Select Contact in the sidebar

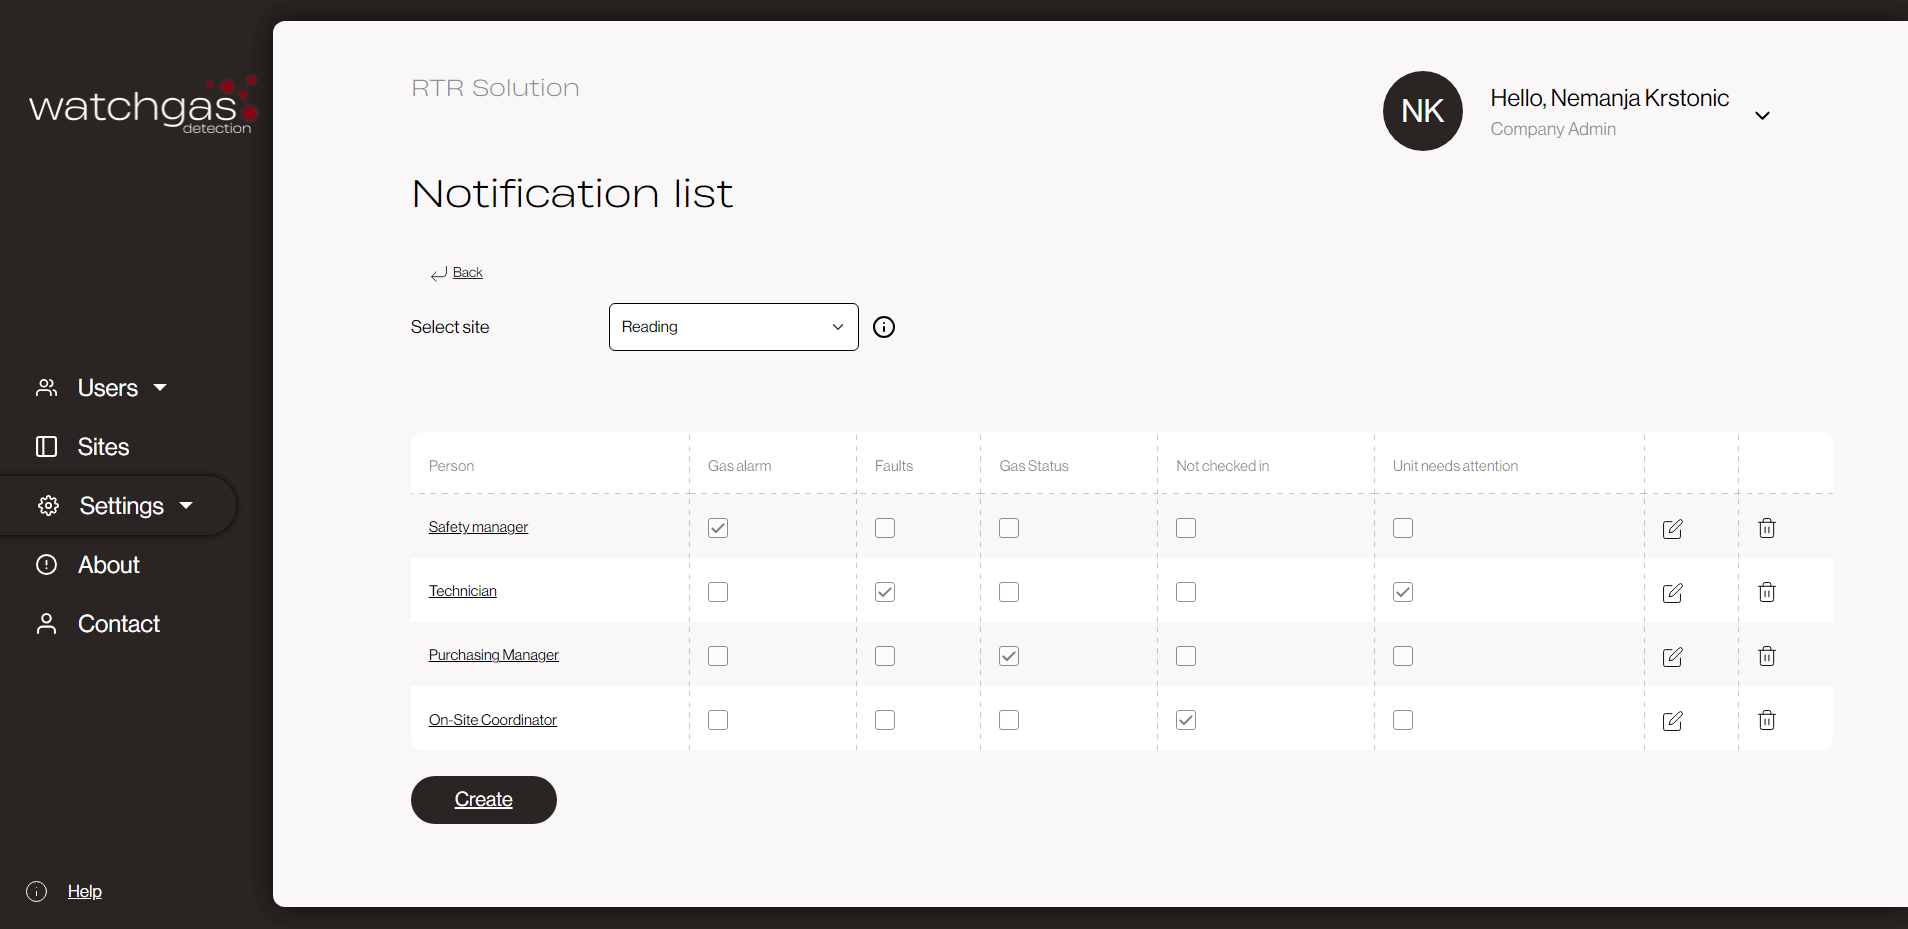[x=119, y=623]
